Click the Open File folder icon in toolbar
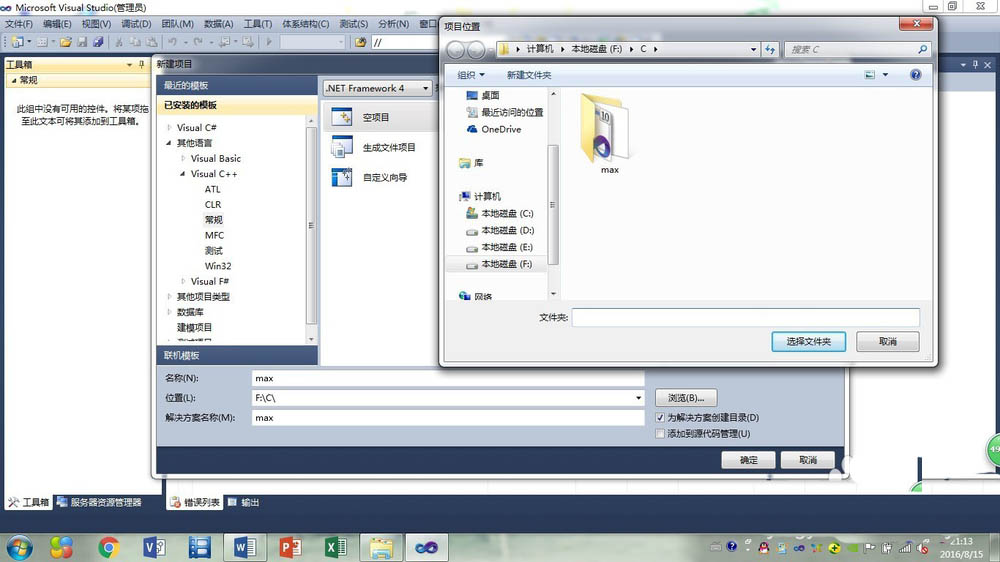Screen dimensions: 1000x562 pyautogui.click(x=65, y=42)
